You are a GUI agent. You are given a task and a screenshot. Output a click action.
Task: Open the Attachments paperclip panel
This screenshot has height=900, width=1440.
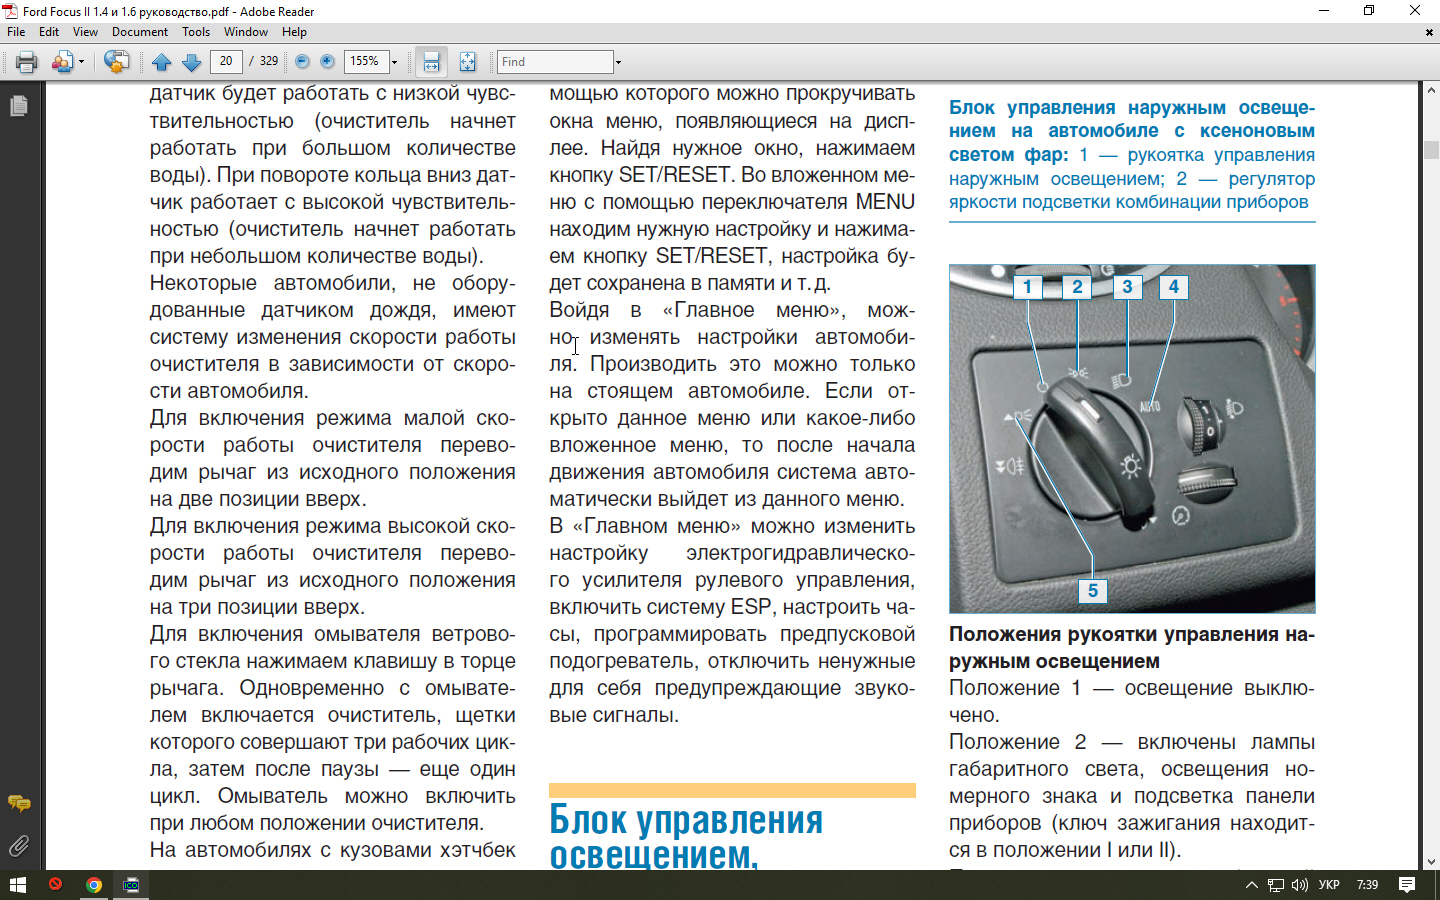pyautogui.click(x=19, y=846)
